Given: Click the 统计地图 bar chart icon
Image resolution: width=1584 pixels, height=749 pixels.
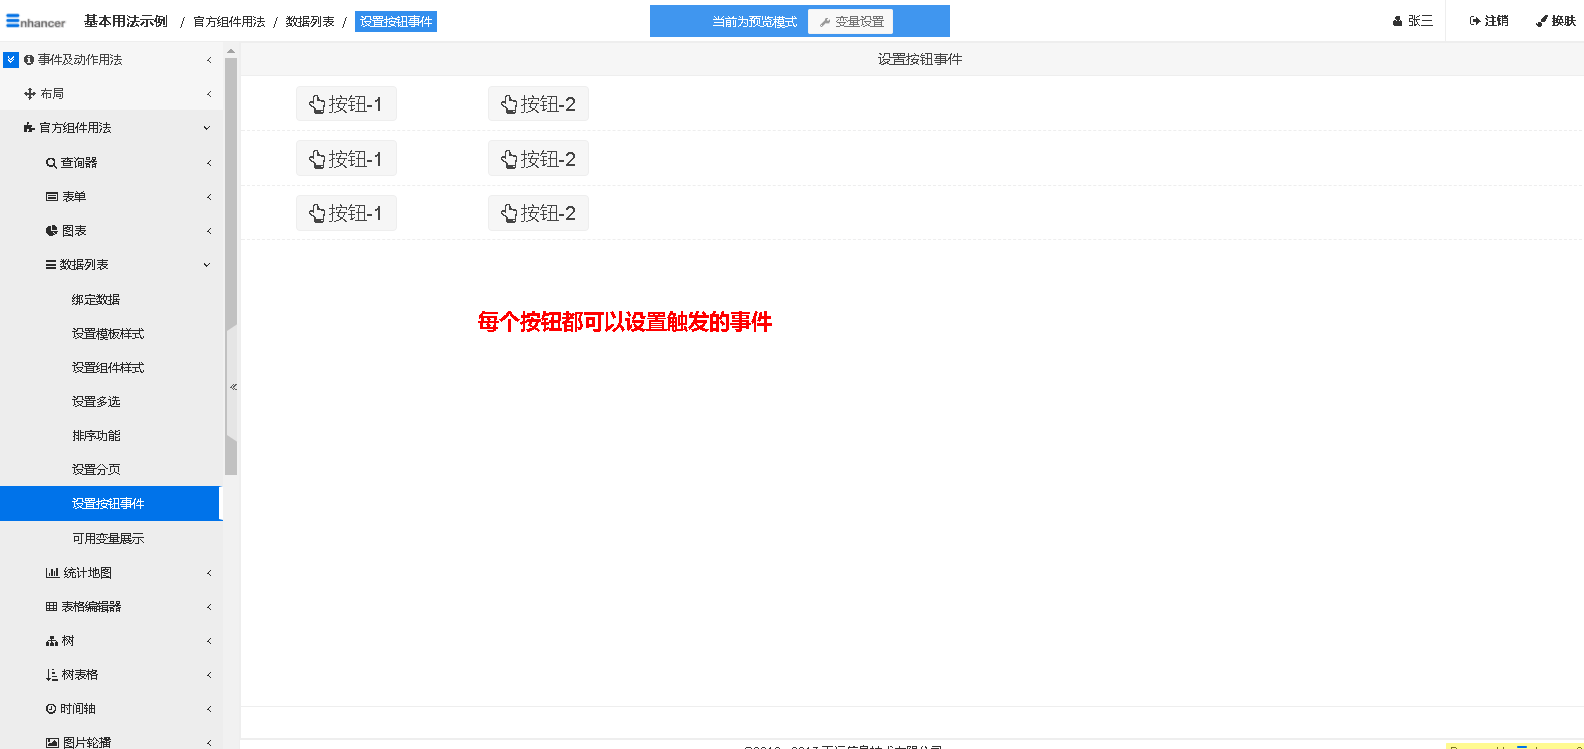Looking at the screenshot, I should 52,573.
